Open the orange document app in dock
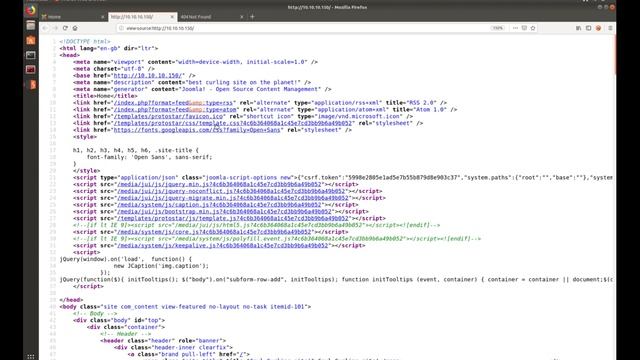The image size is (640, 360). 32,84
